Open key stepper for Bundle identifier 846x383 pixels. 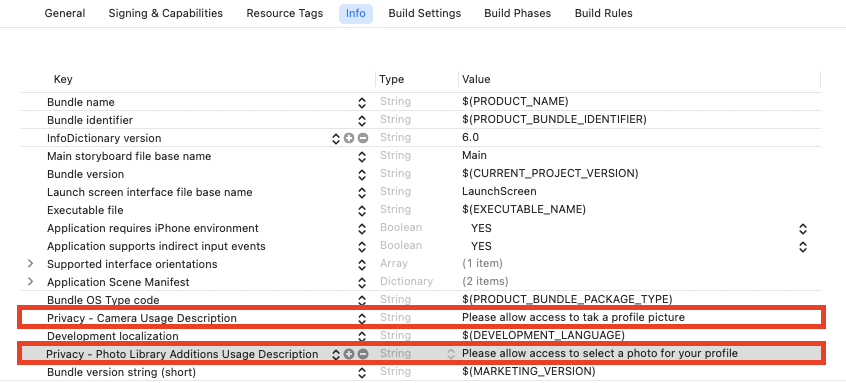(362, 120)
